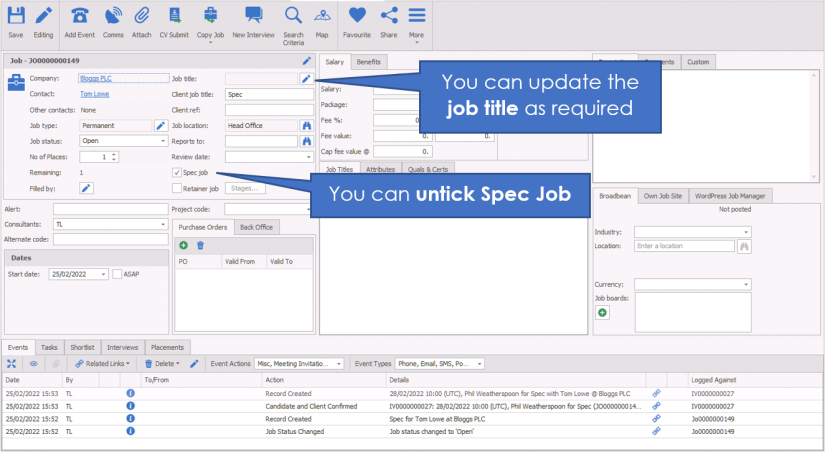Click the Tom Lowe contact link
The height and width of the screenshot is (452, 825).
coord(95,94)
